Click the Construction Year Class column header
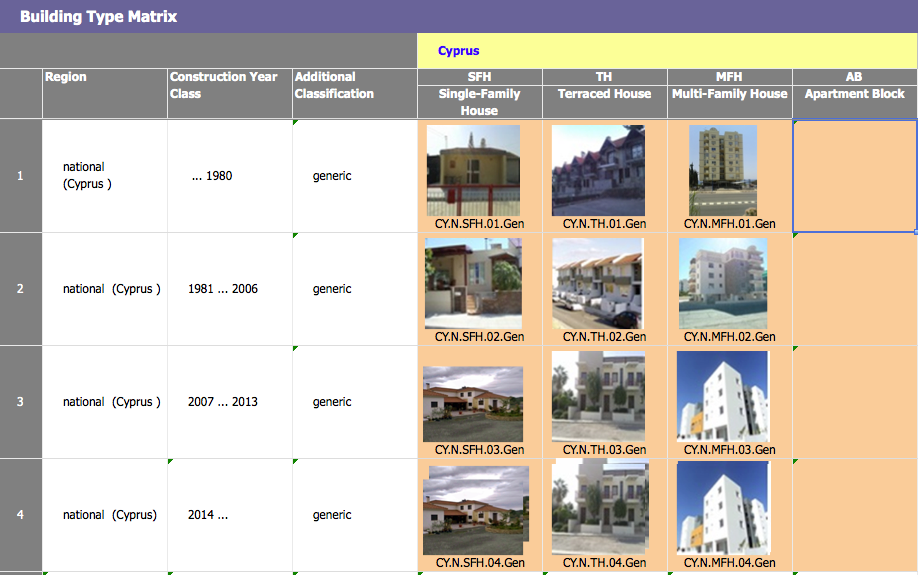The height and width of the screenshot is (575, 918). click(229, 93)
